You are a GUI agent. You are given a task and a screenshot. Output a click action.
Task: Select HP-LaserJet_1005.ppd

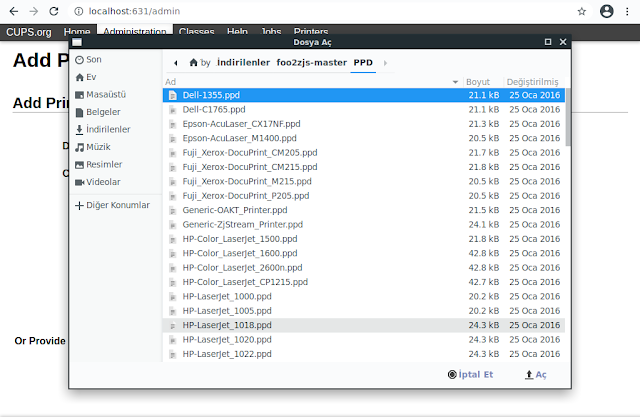pos(364,311)
